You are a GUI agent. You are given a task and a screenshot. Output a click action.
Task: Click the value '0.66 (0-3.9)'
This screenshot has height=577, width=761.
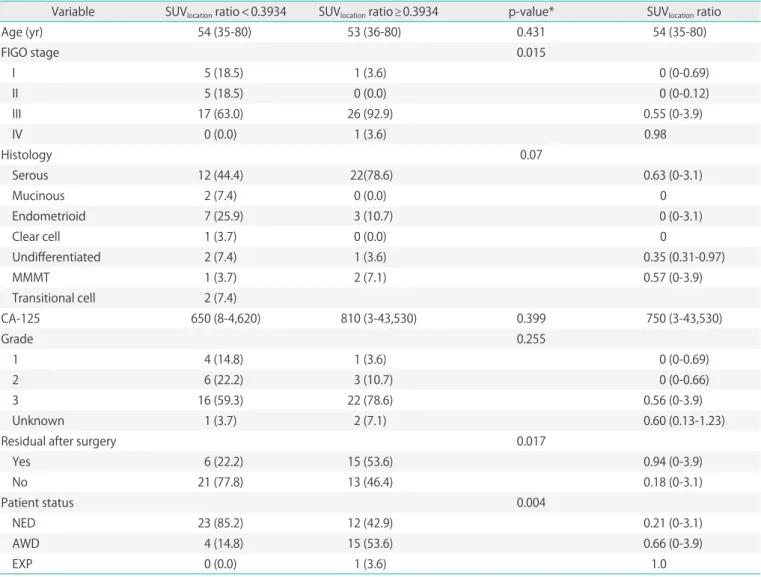(x=673, y=544)
